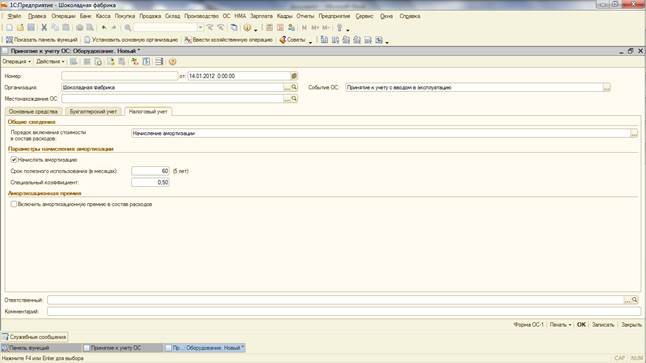This screenshot has width=646, height=363.
Task: Click the Форма ОС-1 button
Action: pyautogui.click(x=528, y=325)
